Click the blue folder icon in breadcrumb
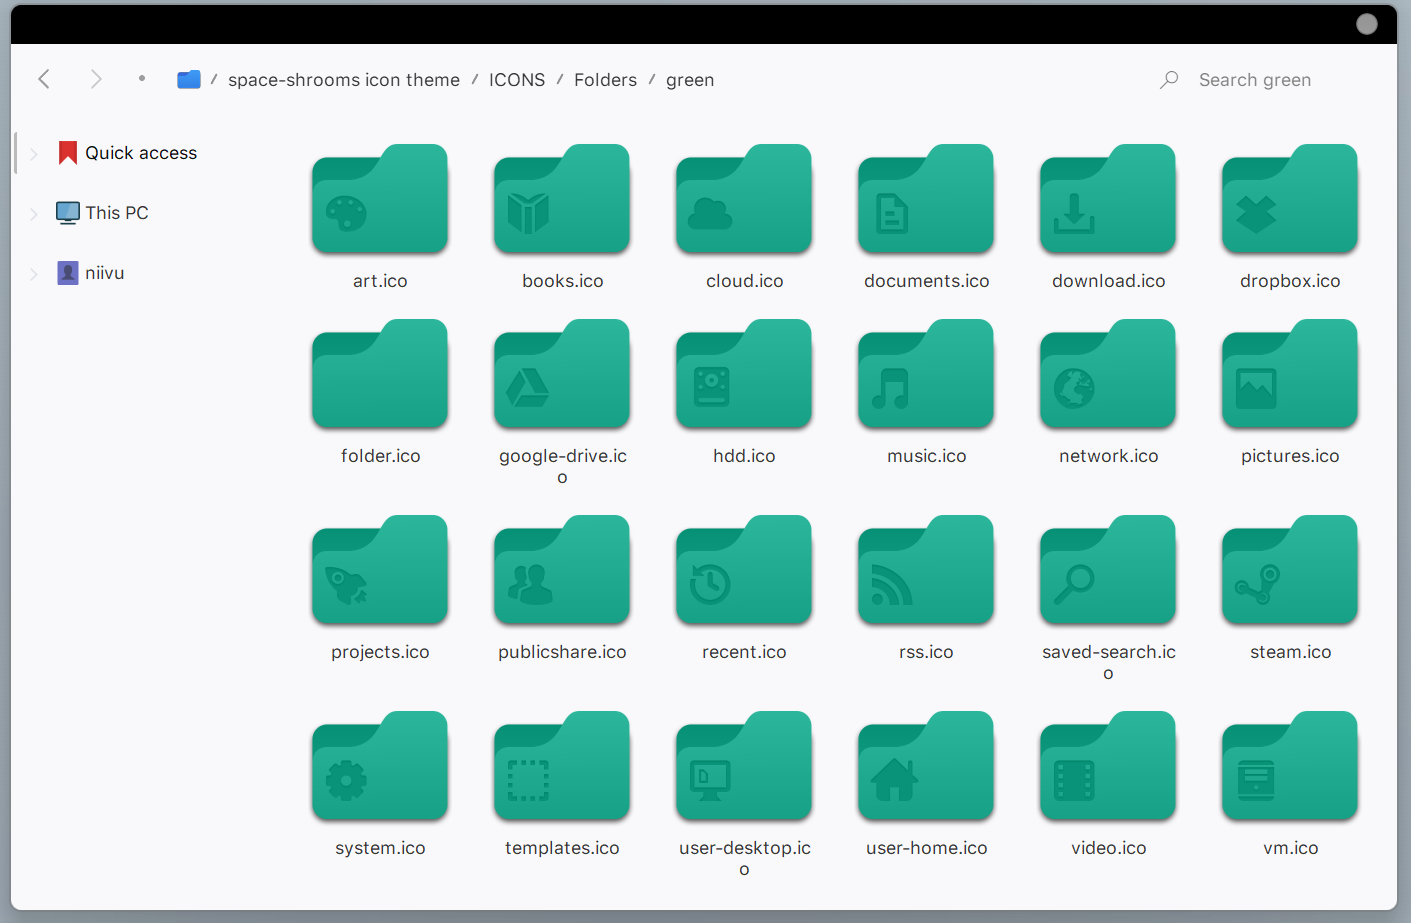Screen dimensions: 1411x923 (x=189, y=79)
